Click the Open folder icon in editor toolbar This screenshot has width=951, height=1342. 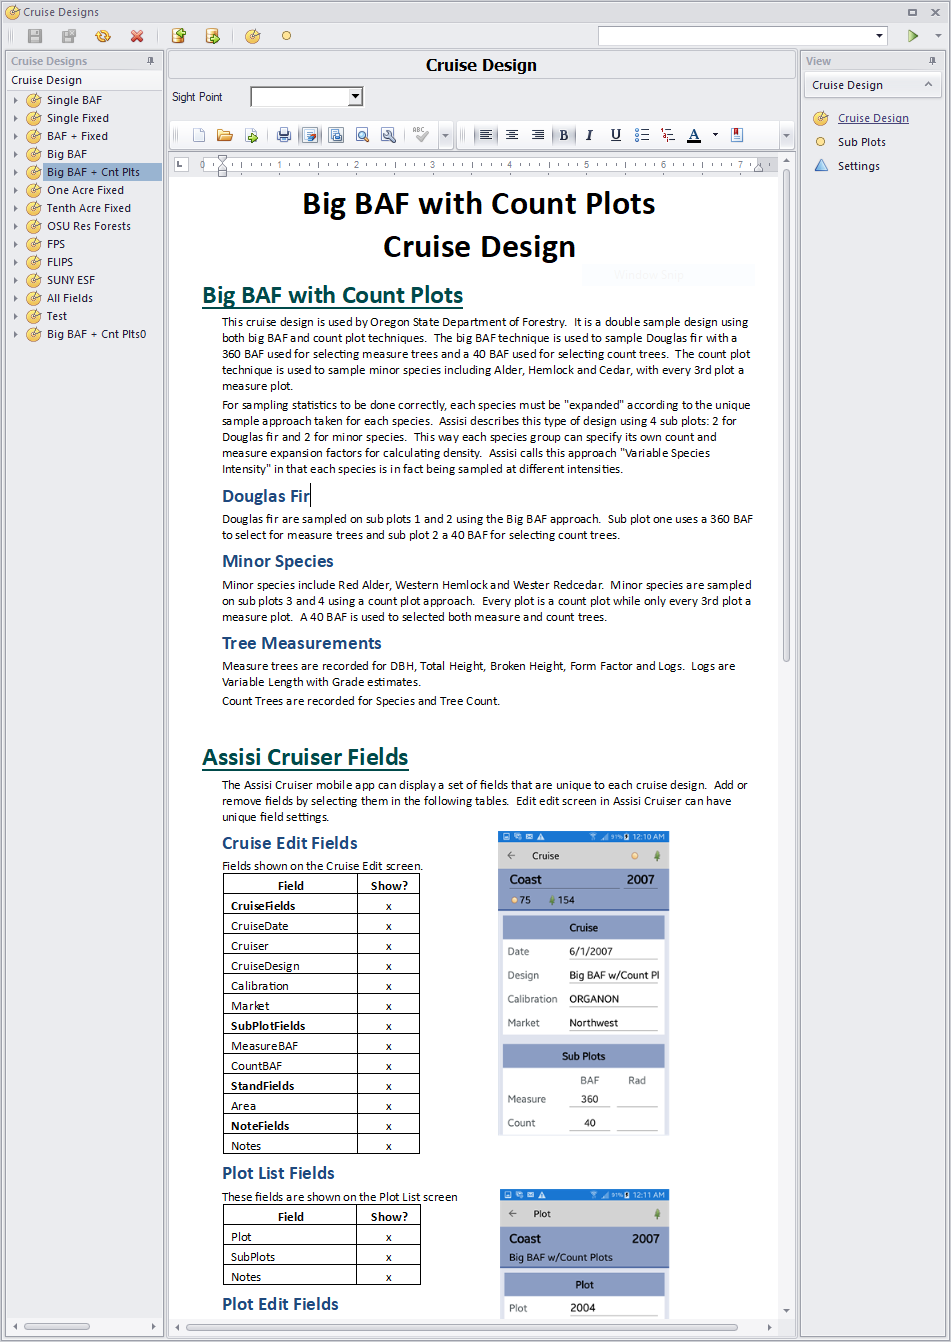coord(225,135)
